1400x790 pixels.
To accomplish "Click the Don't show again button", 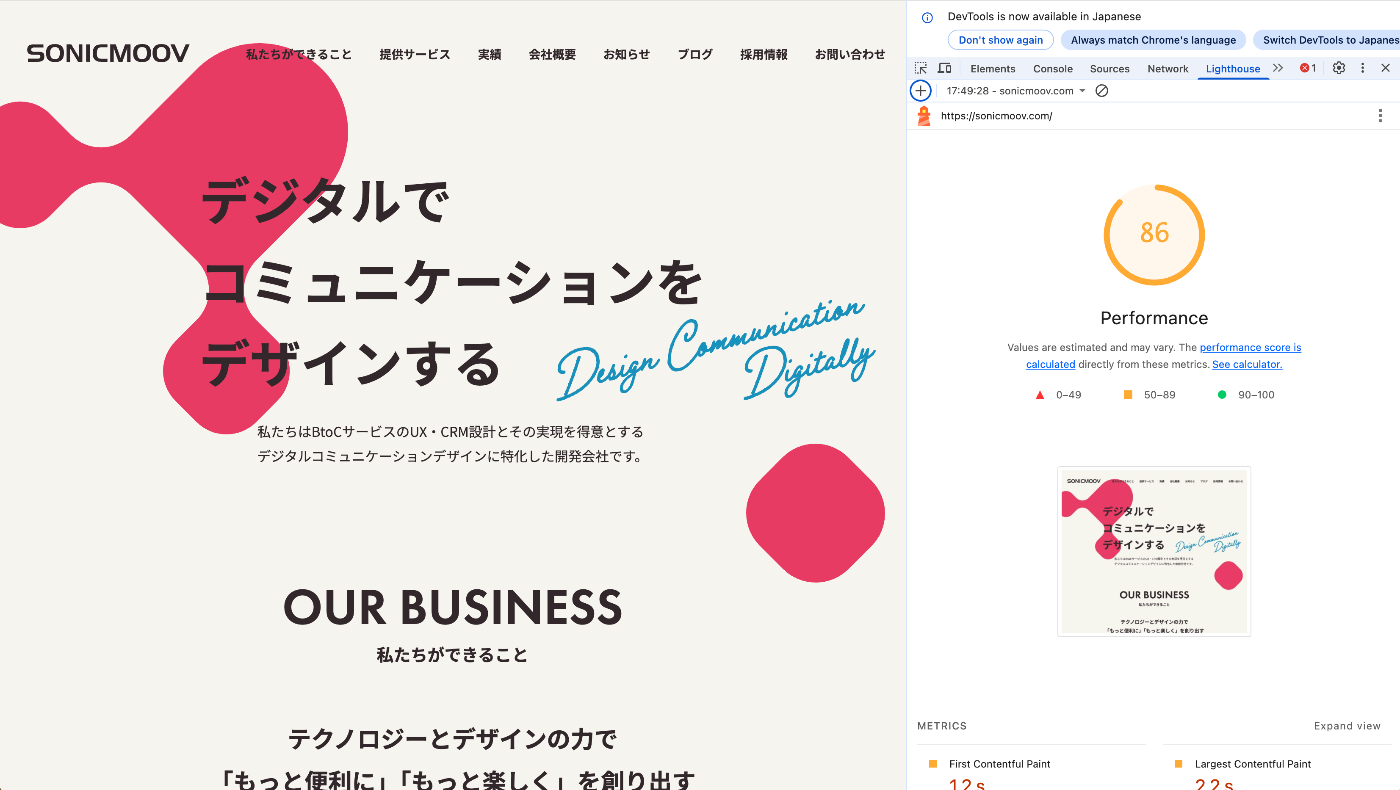I will click(x=1000, y=40).
